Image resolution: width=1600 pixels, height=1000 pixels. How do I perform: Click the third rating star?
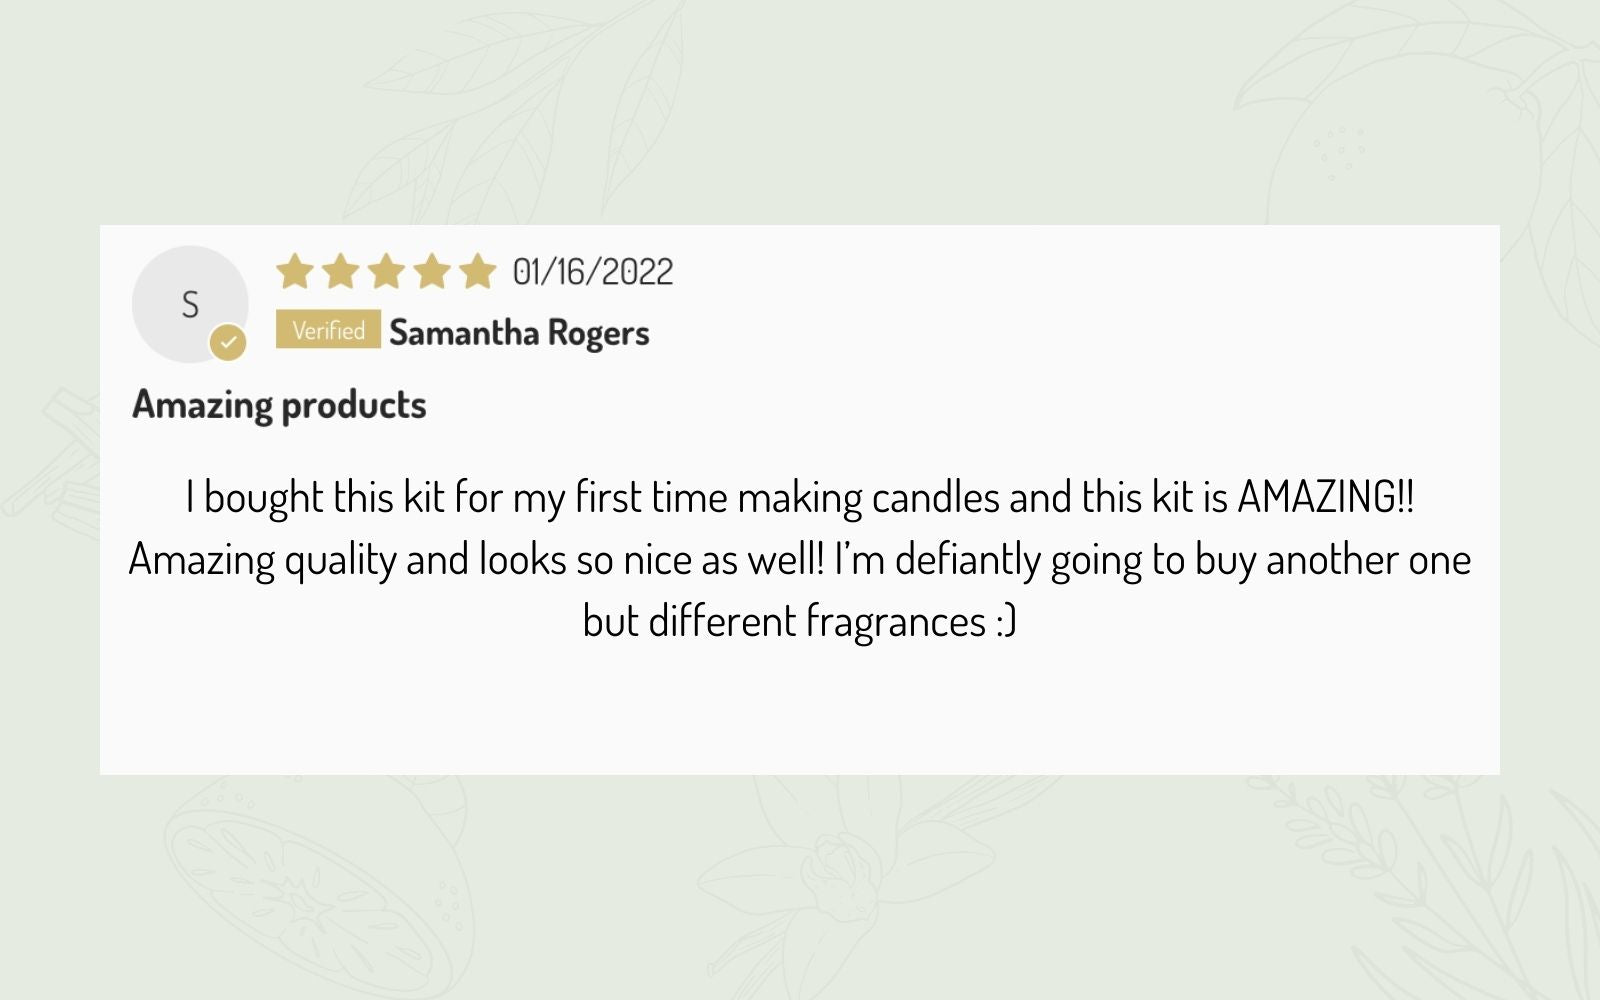(x=386, y=271)
